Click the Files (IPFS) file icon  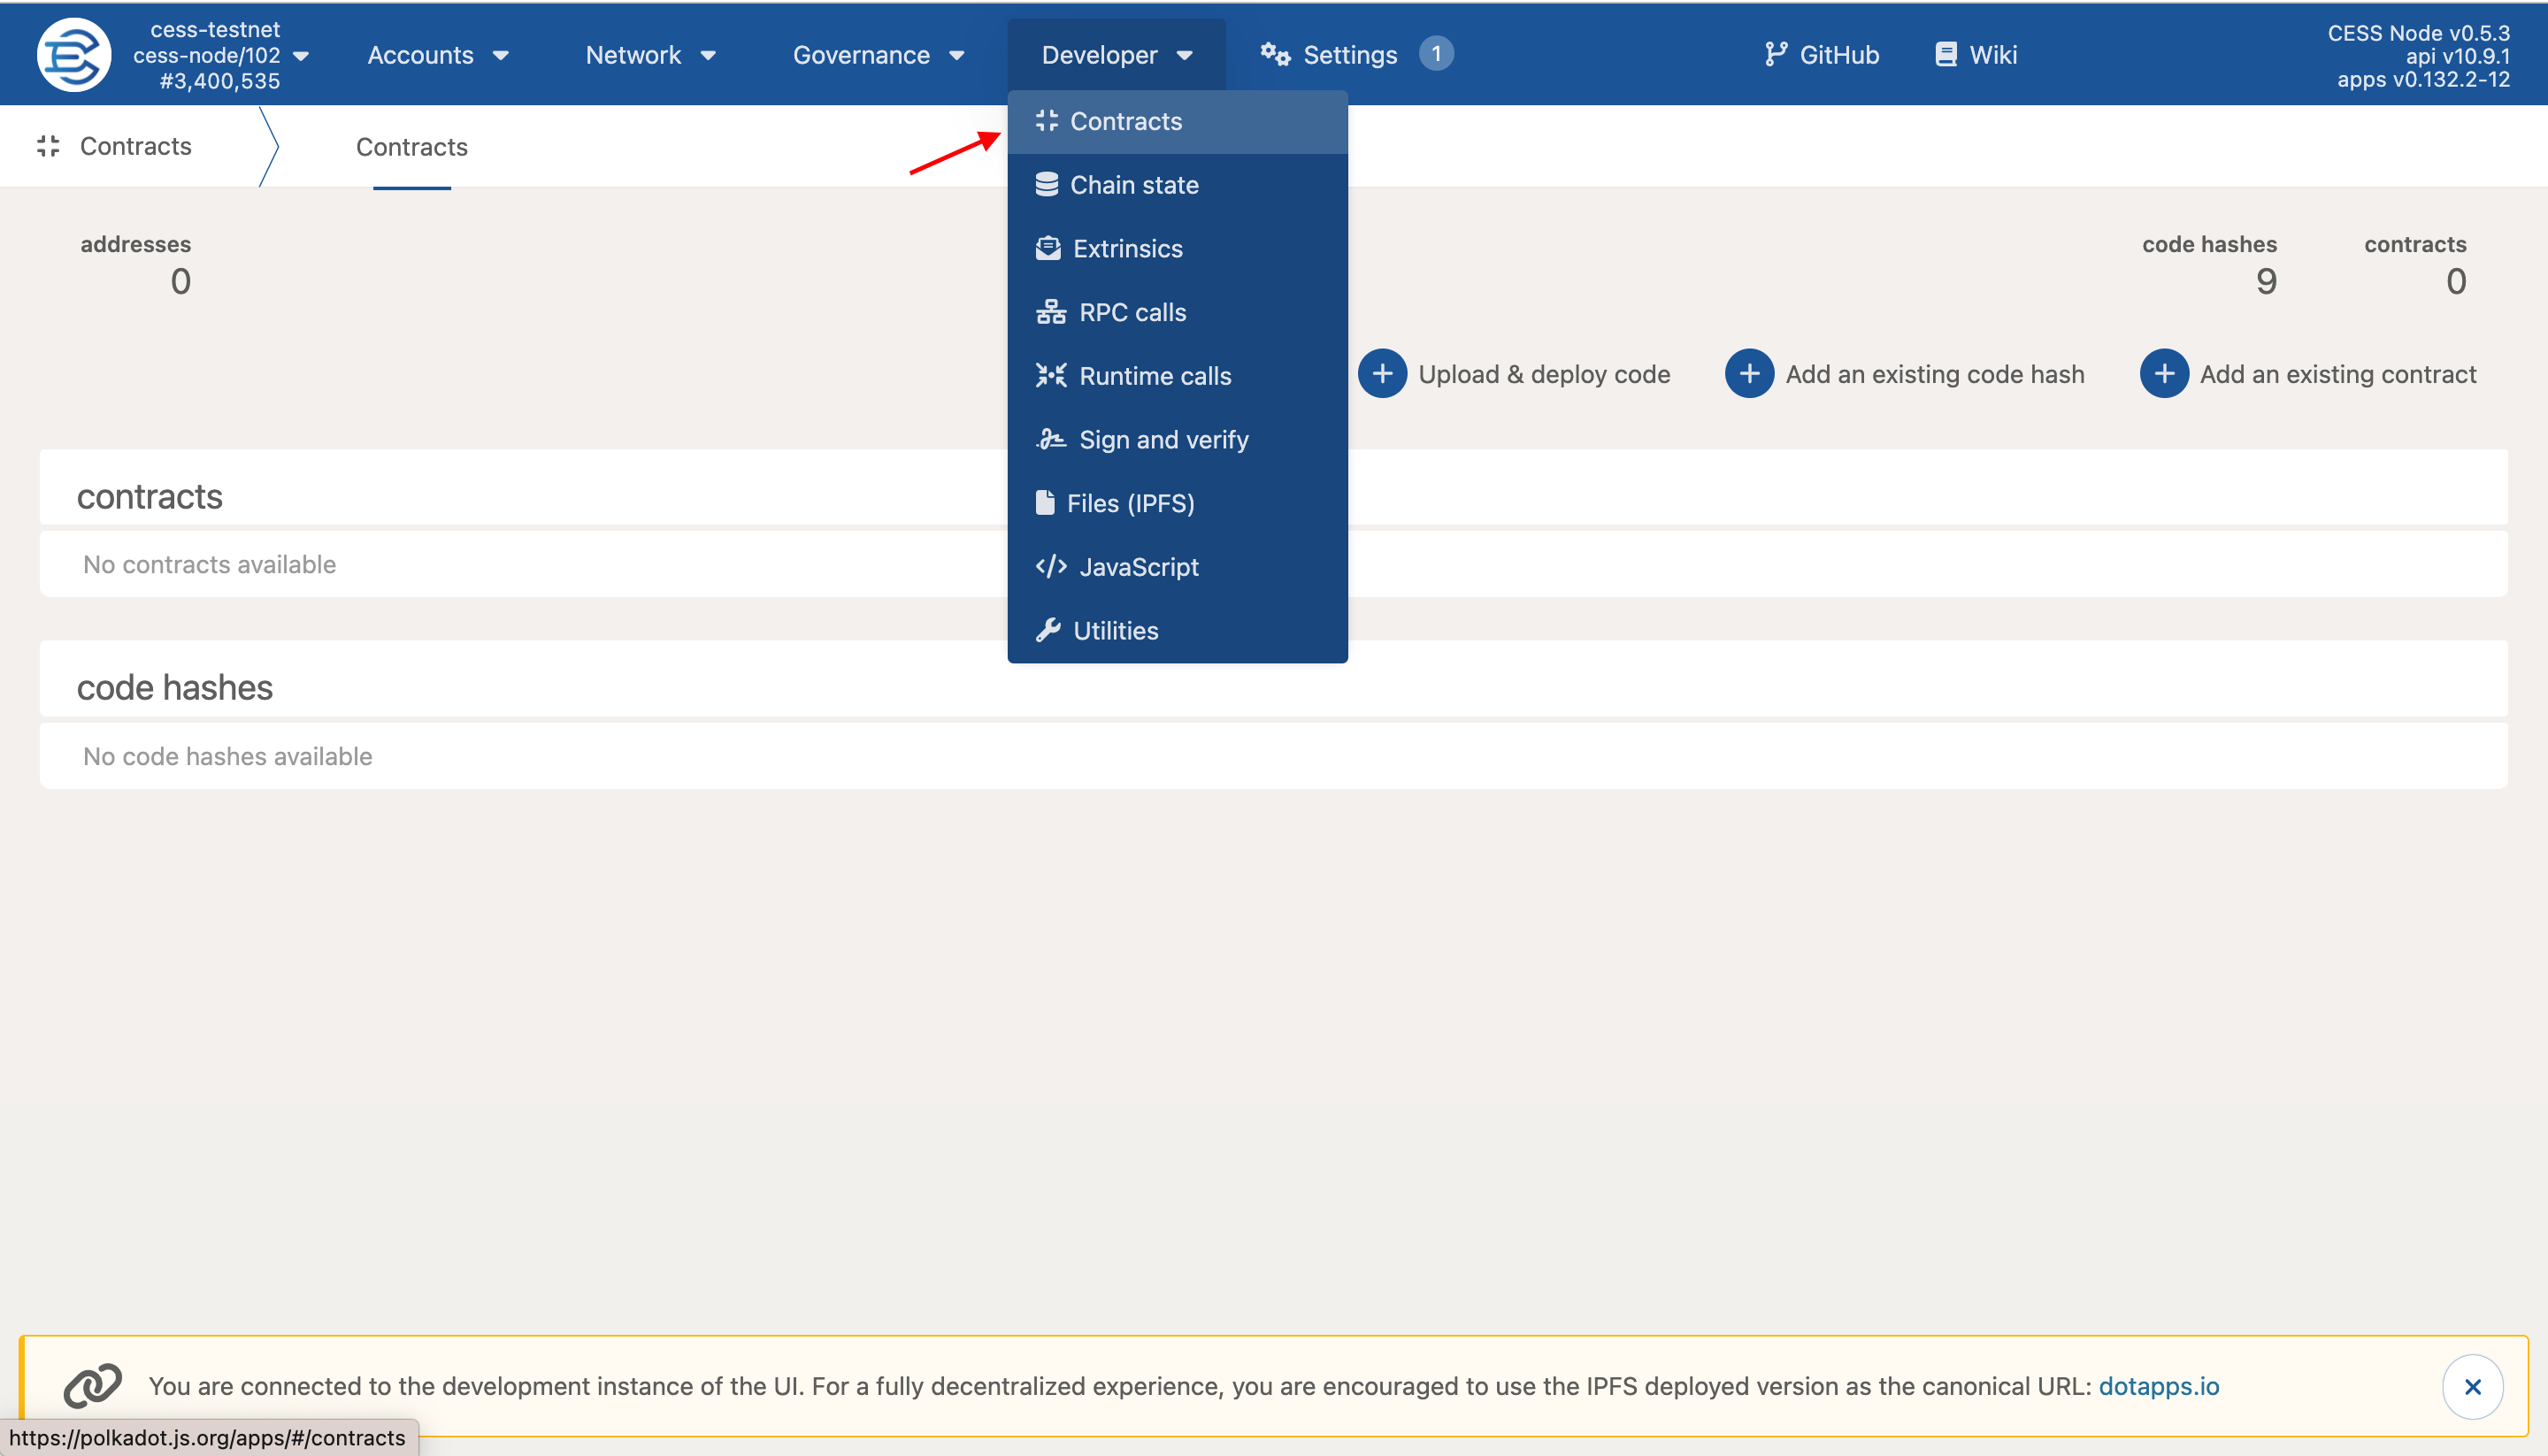pos(1045,503)
